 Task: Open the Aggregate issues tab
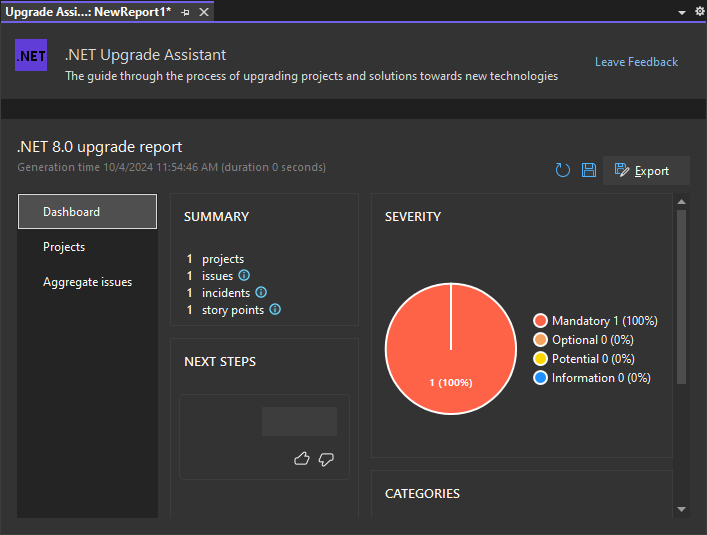coord(87,282)
